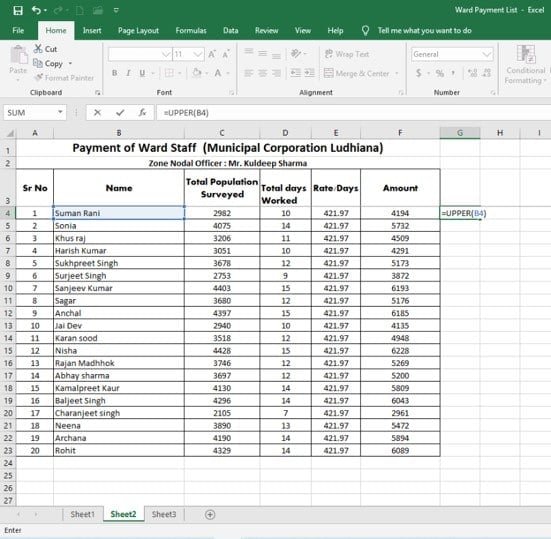Switch to the Review tab
This screenshot has width=551, height=539.
tap(266, 31)
